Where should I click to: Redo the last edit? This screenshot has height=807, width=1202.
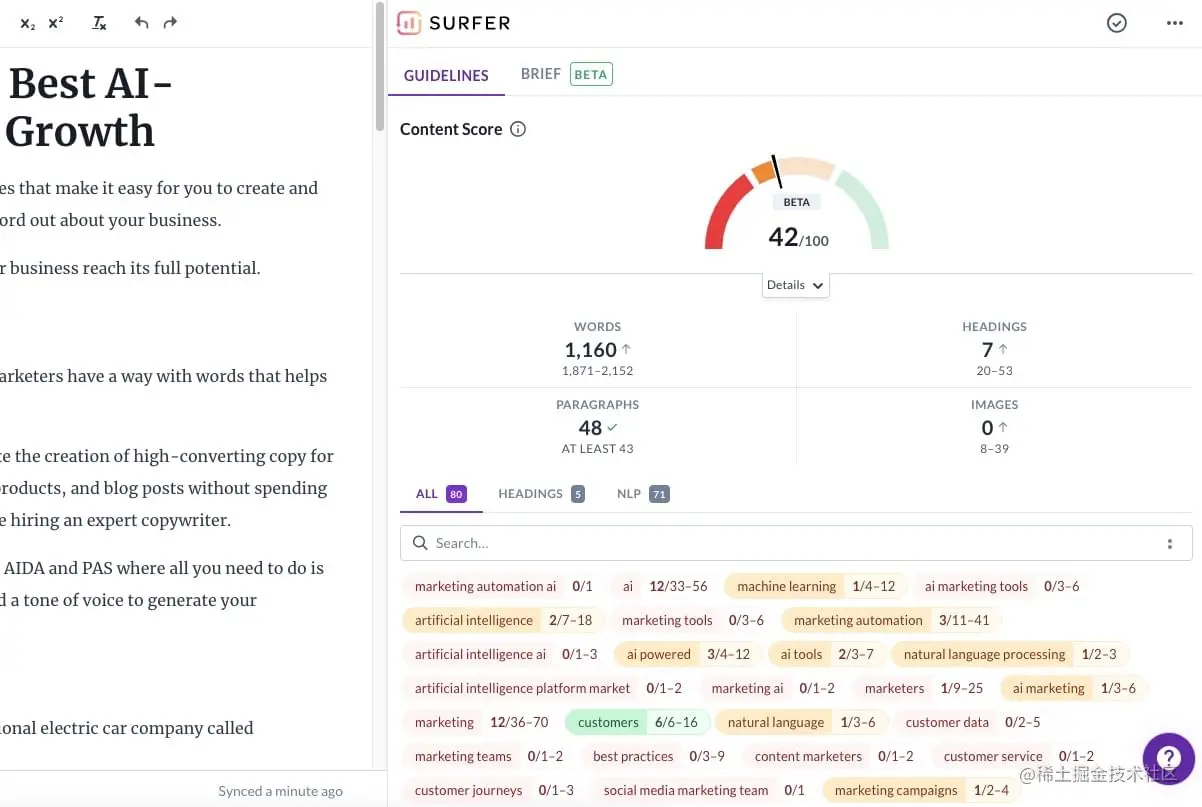170,22
